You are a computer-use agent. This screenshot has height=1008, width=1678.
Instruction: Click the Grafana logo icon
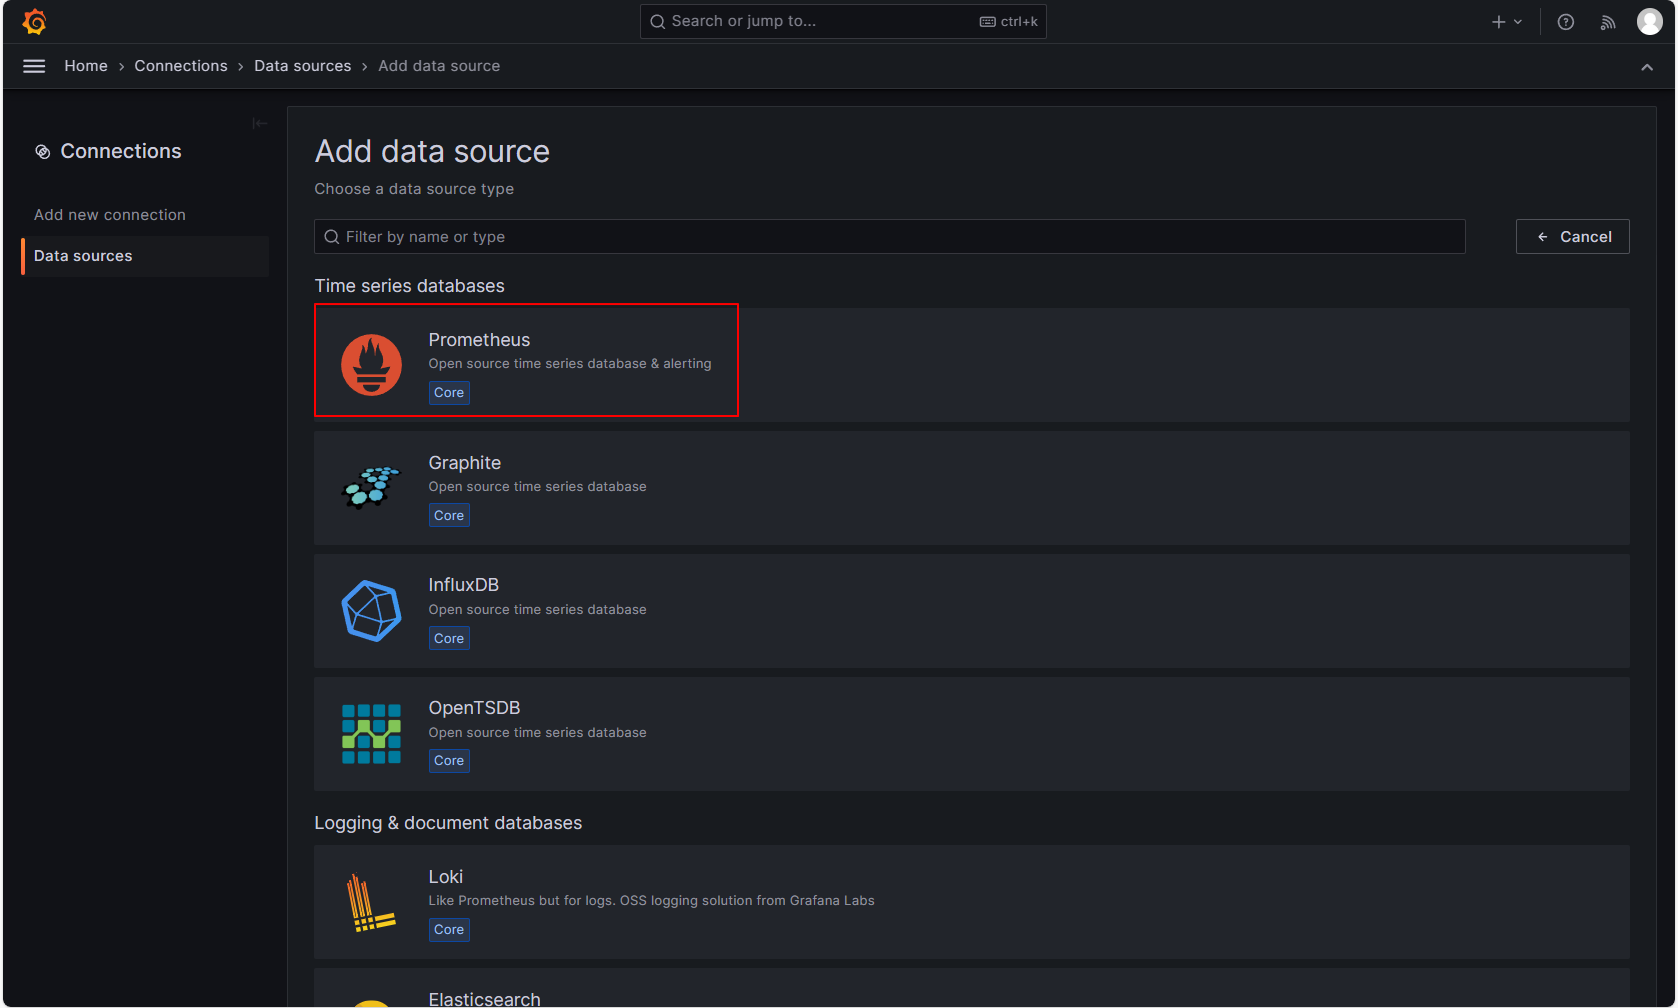click(34, 21)
